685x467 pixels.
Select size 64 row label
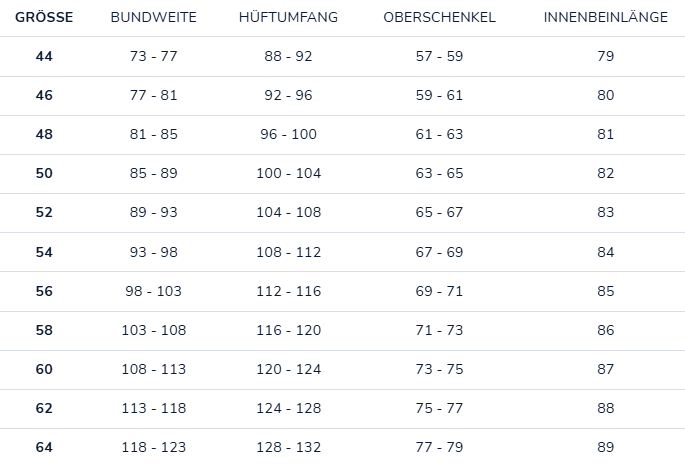pyautogui.click(x=44, y=447)
